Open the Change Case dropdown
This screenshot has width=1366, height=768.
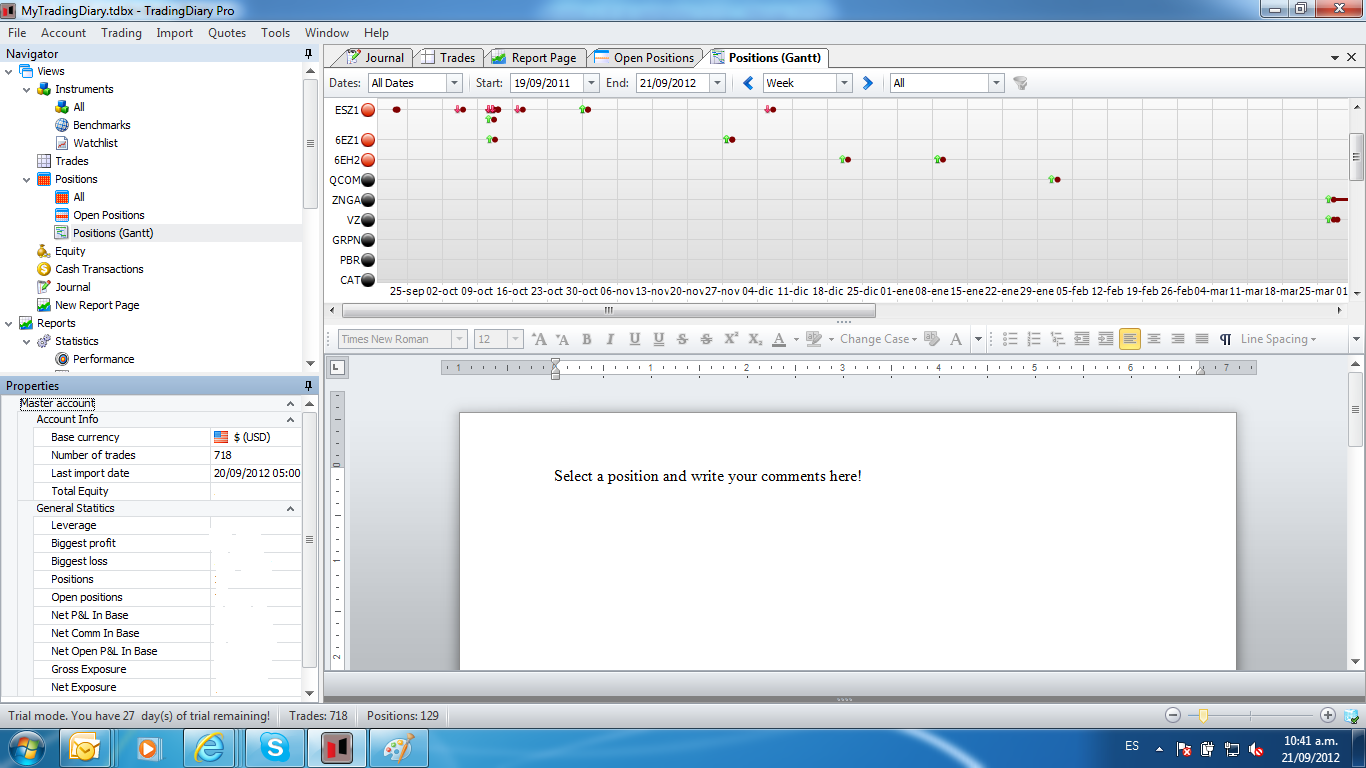point(879,339)
